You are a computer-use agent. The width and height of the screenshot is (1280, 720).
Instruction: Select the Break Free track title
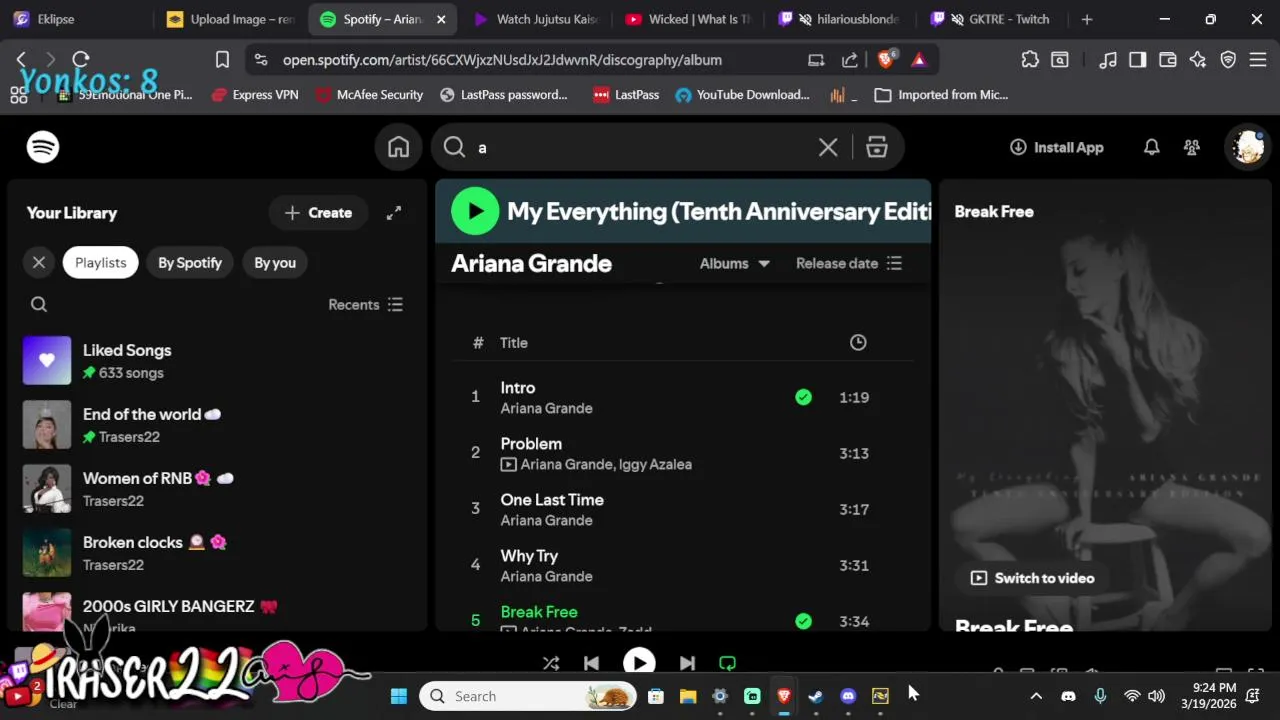click(539, 612)
